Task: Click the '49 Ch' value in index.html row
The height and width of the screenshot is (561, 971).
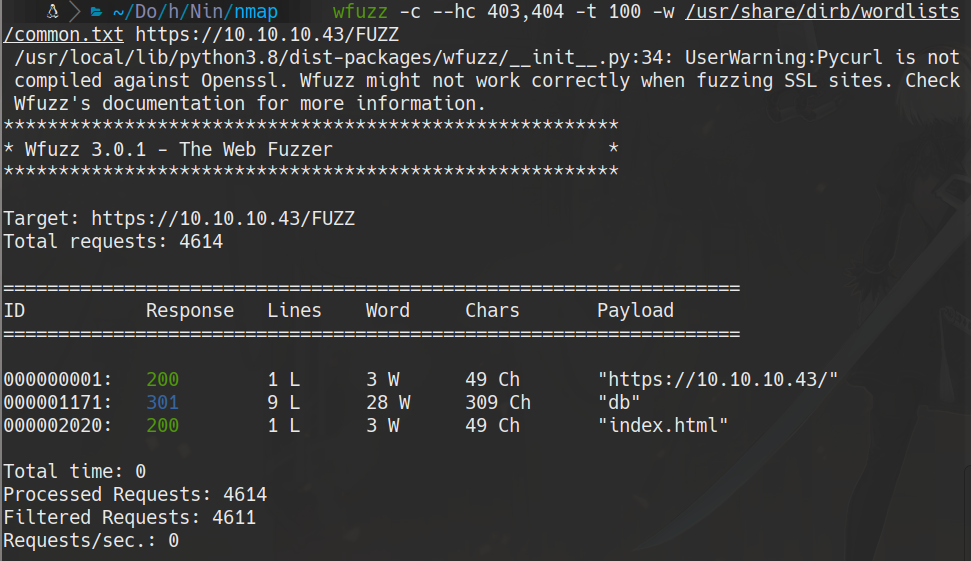Action: [492, 425]
